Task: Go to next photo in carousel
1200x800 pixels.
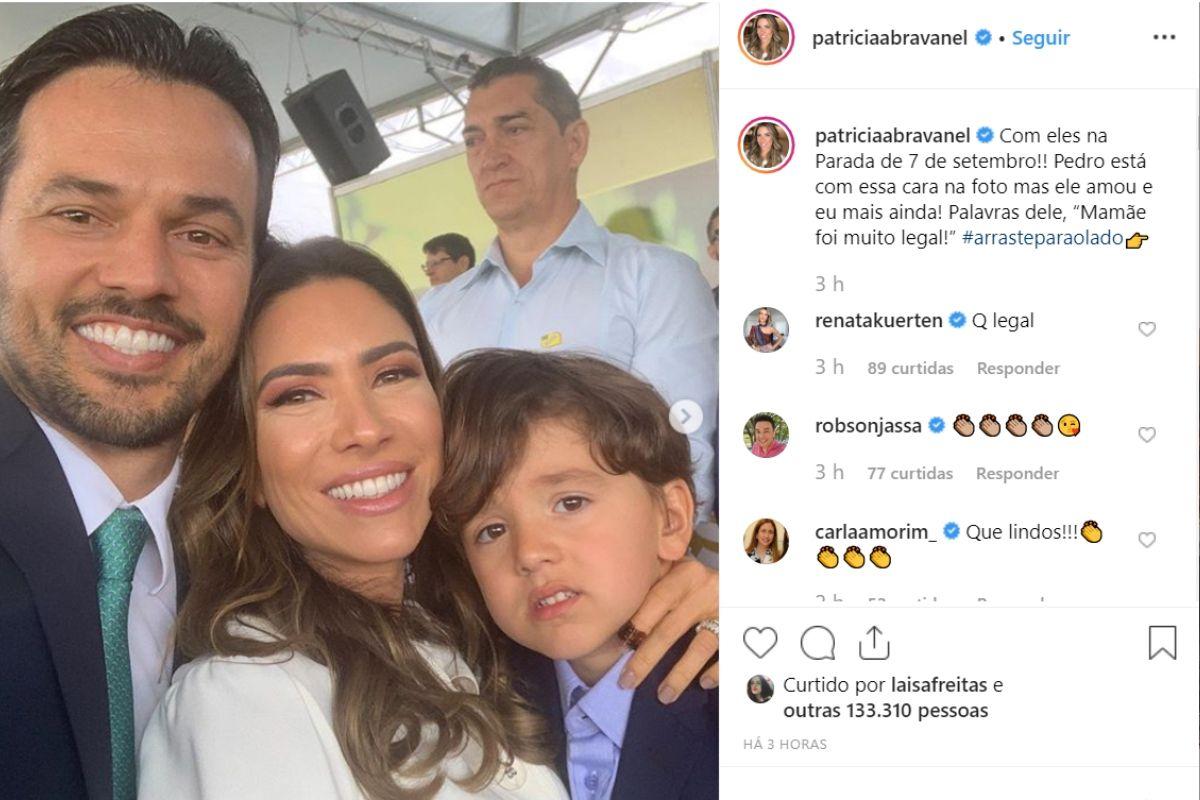Action: (x=685, y=417)
